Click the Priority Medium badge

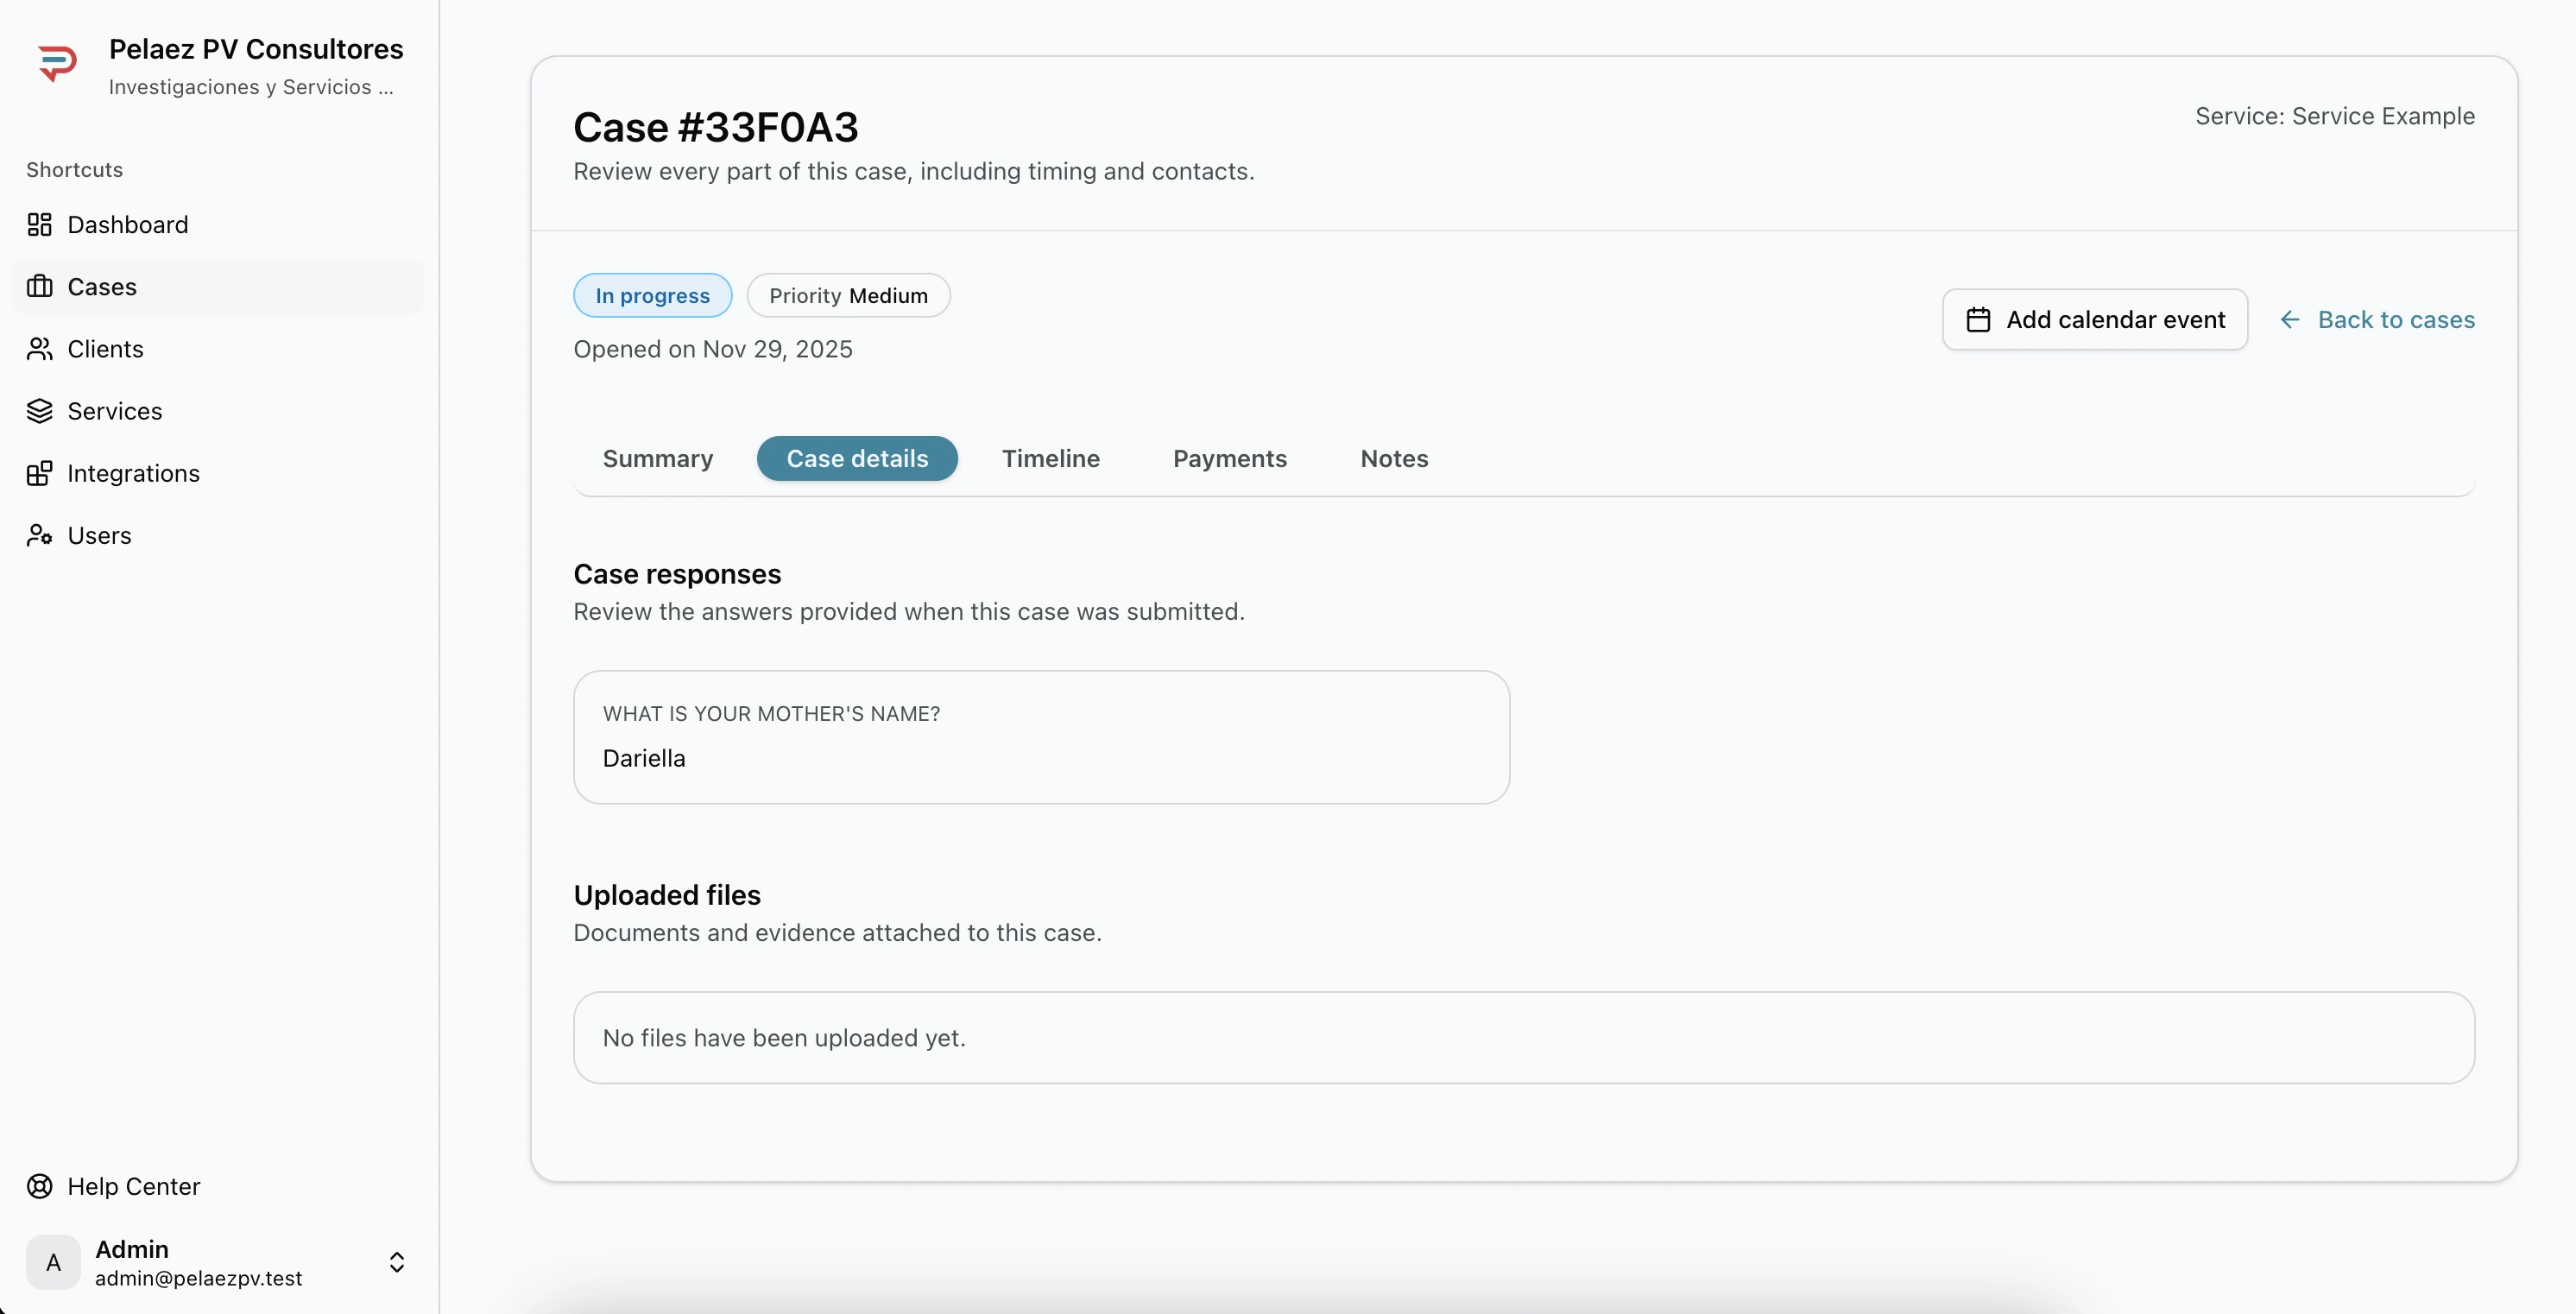848,296
